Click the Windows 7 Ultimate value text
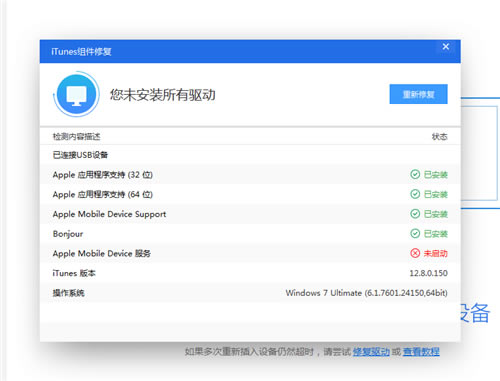The height and width of the screenshot is (381, 500). pyautogui.click(x=366, y=293)
